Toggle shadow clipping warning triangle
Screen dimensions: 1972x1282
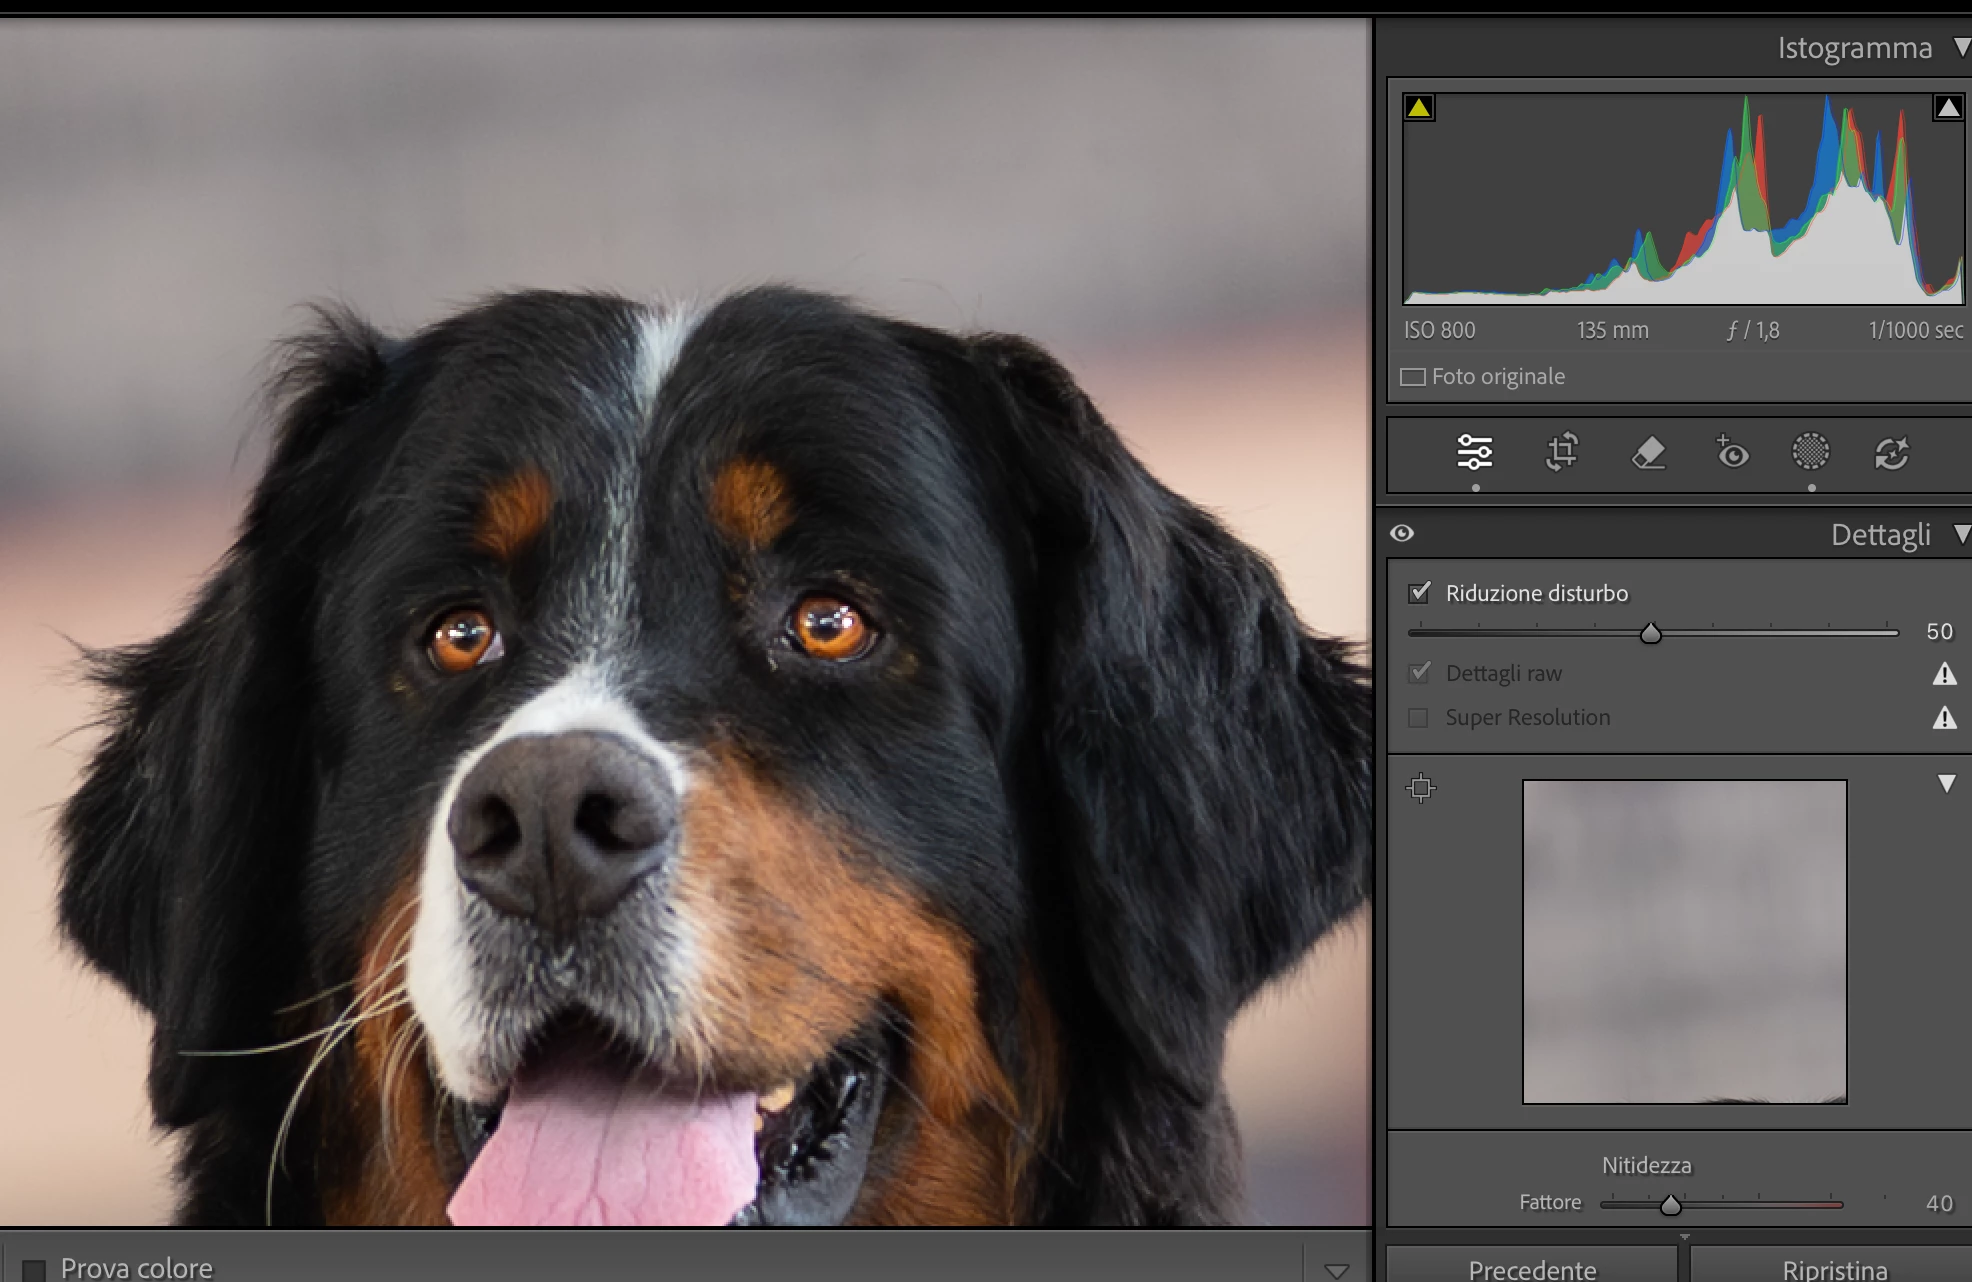[x=1419, y=107]
